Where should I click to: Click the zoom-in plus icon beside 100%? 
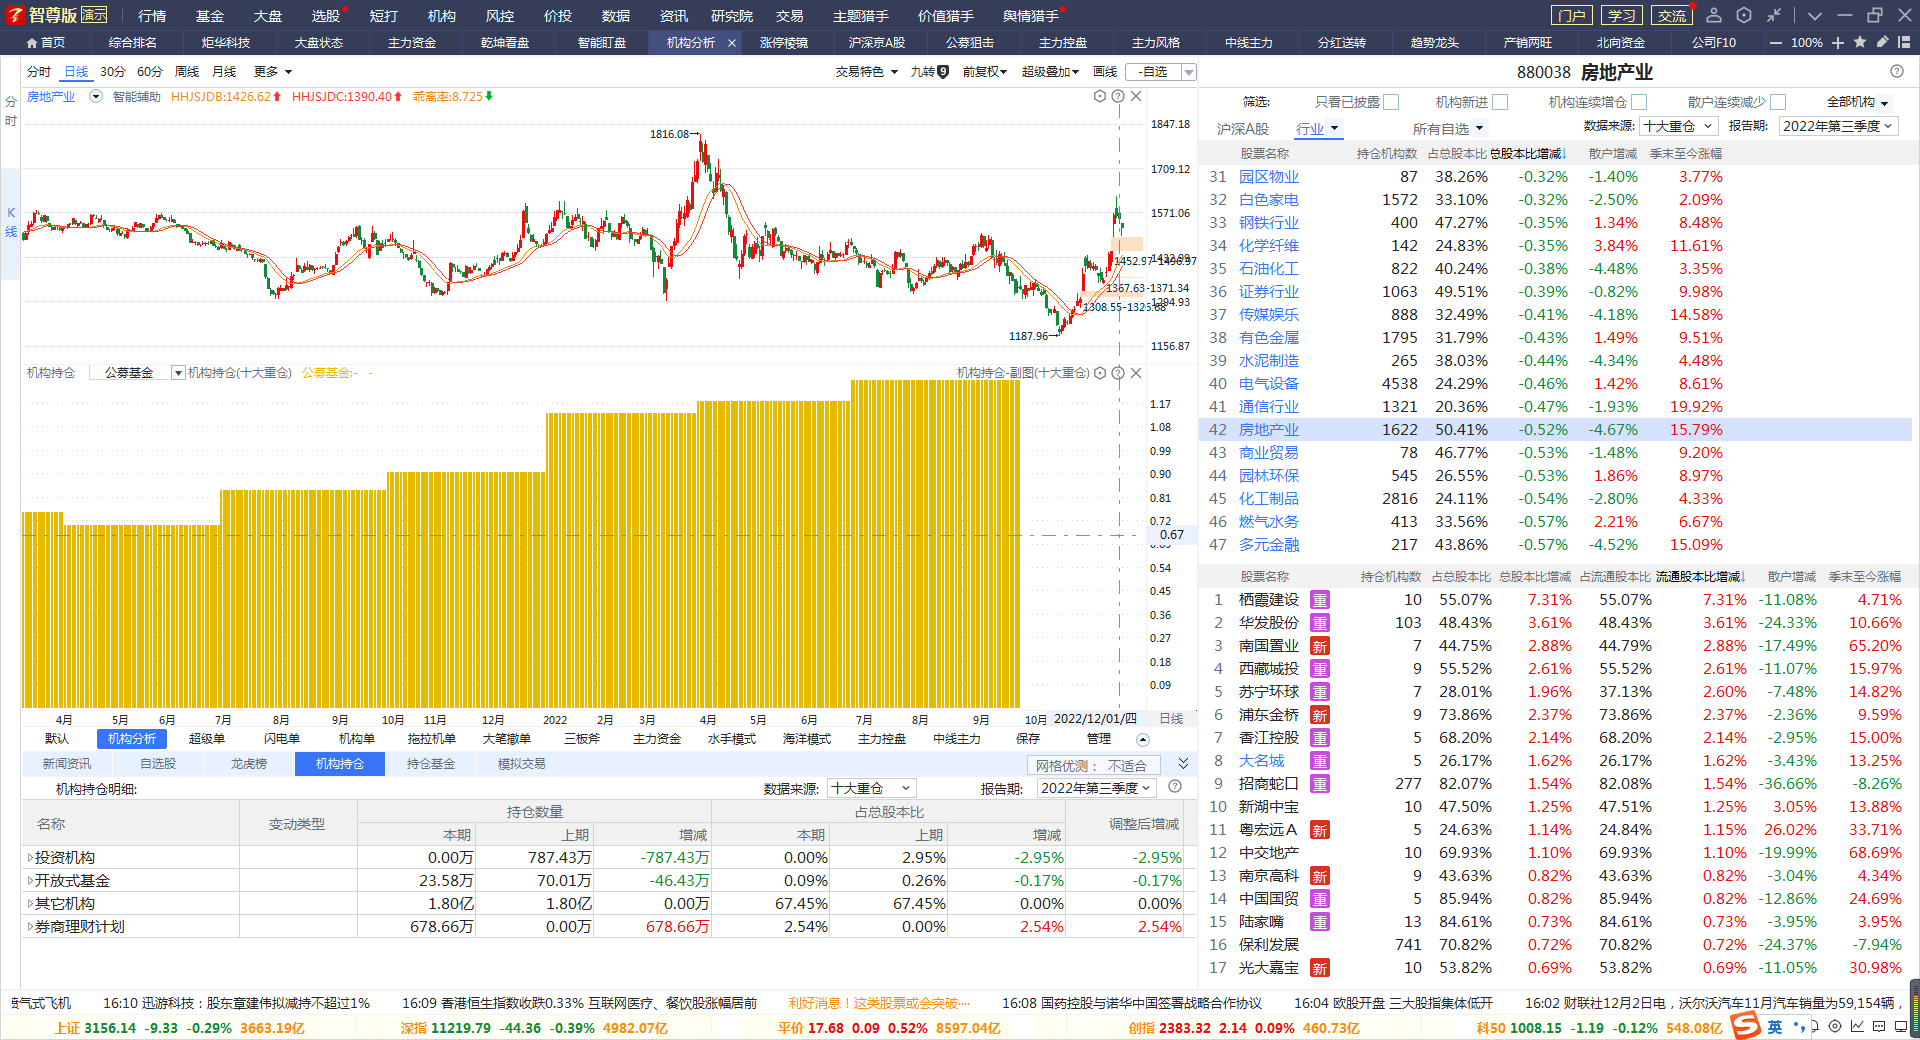(x=1838, y=43)
